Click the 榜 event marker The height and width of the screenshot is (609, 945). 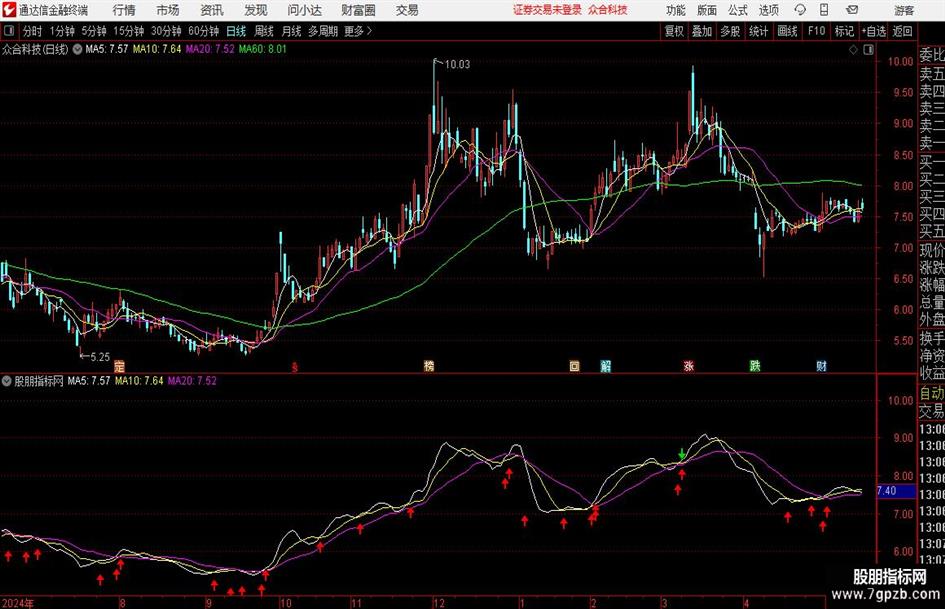click(429, 366)
